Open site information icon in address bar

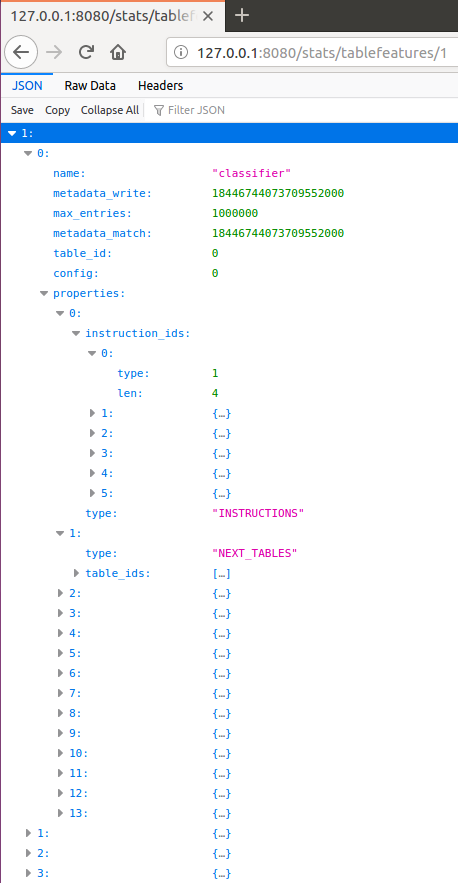(180, 53)
